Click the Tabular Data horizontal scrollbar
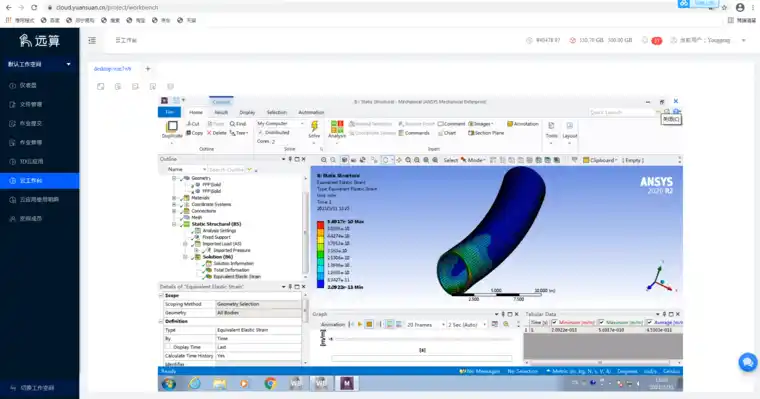Viewport: 760px width, 399px height. 600,363
